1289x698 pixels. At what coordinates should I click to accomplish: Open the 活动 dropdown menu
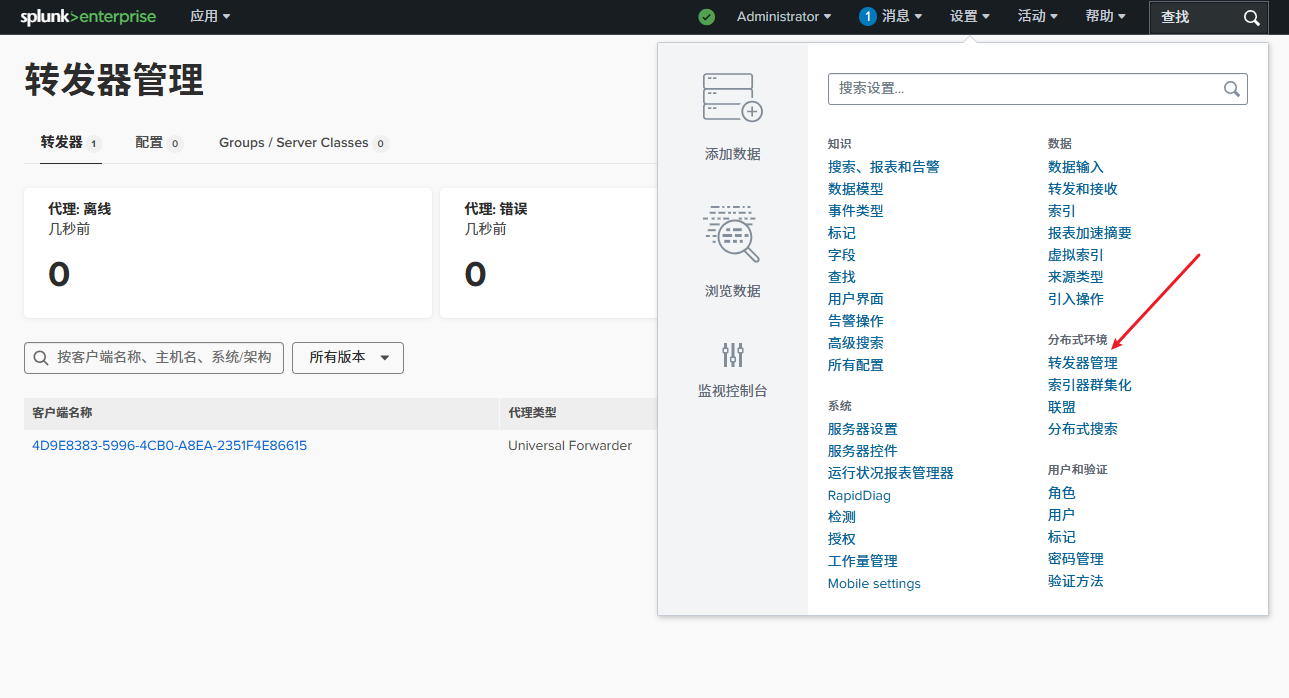point(1037,17)
